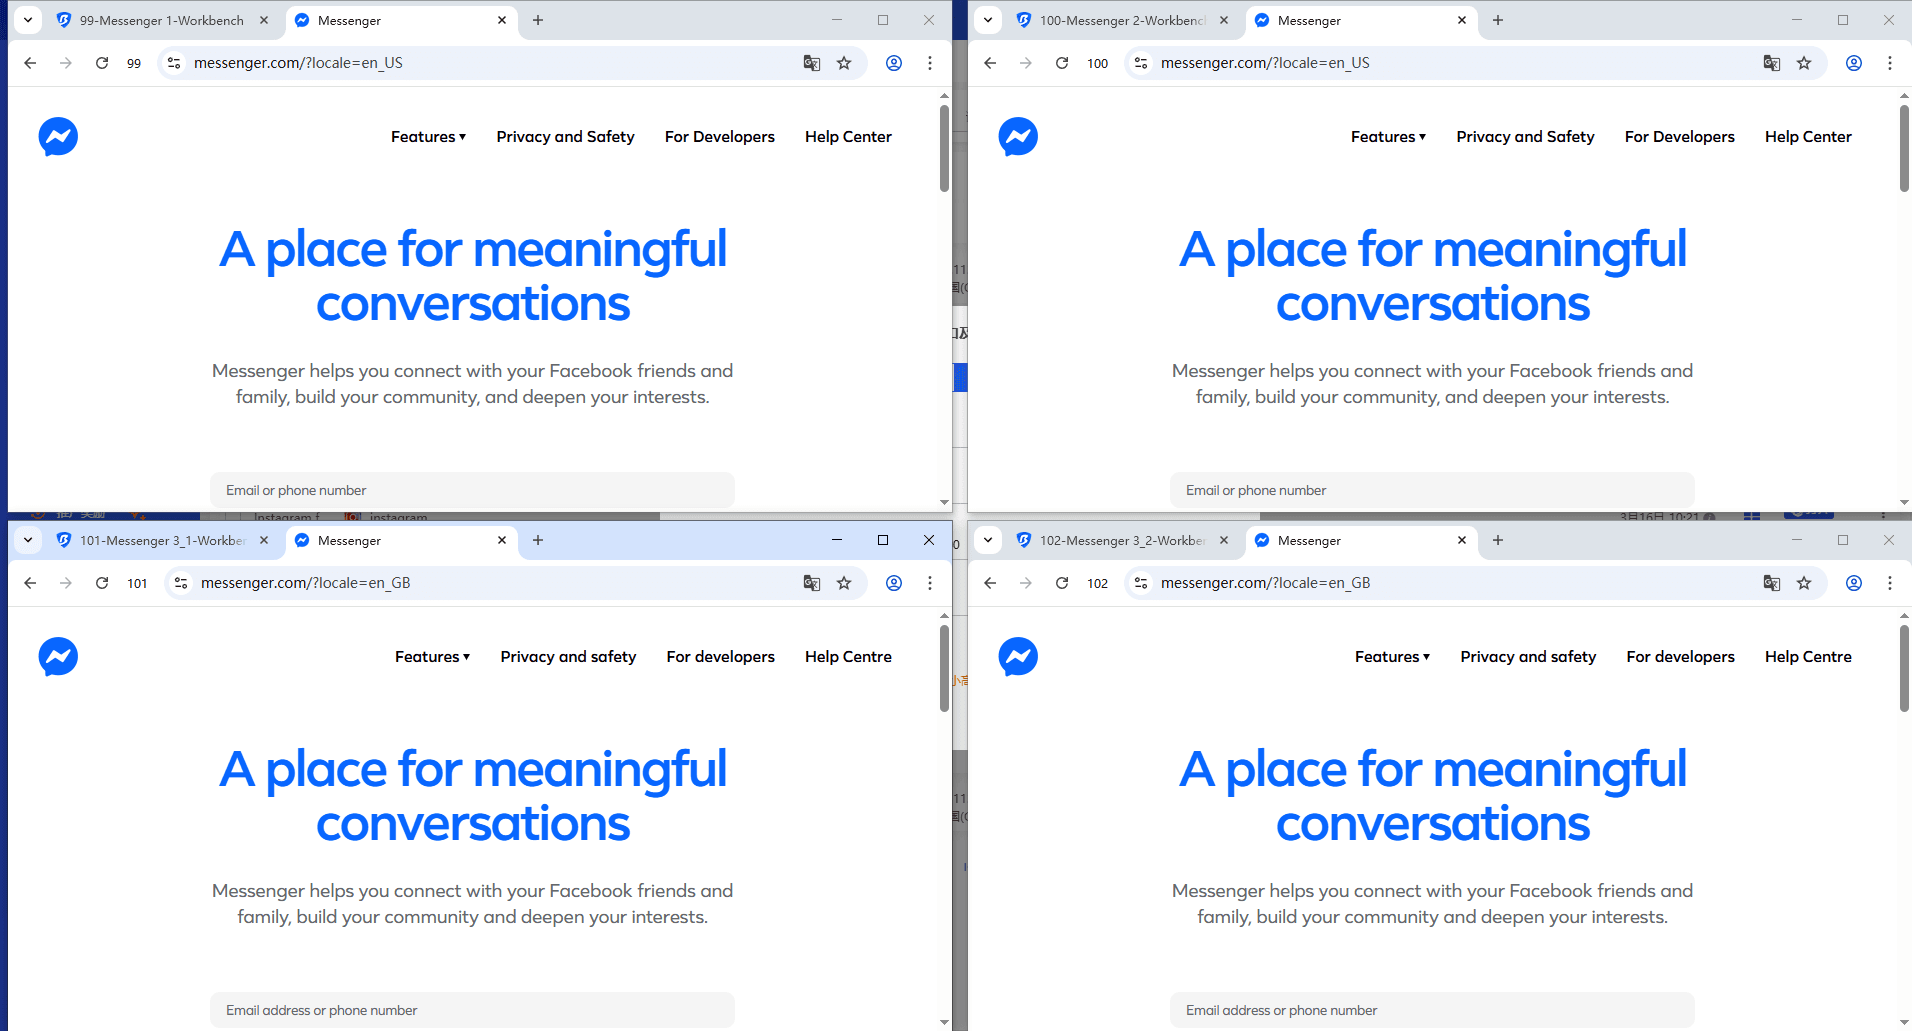Close the 100-Messenger 2-Workbench tab
The width and height of the screenshot is (1912, 1031).
coord(1224,20)
